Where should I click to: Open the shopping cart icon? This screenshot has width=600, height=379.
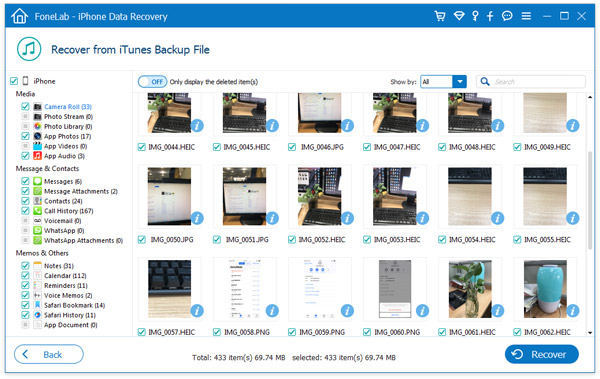pyautogui.click(x=440, y=16)
